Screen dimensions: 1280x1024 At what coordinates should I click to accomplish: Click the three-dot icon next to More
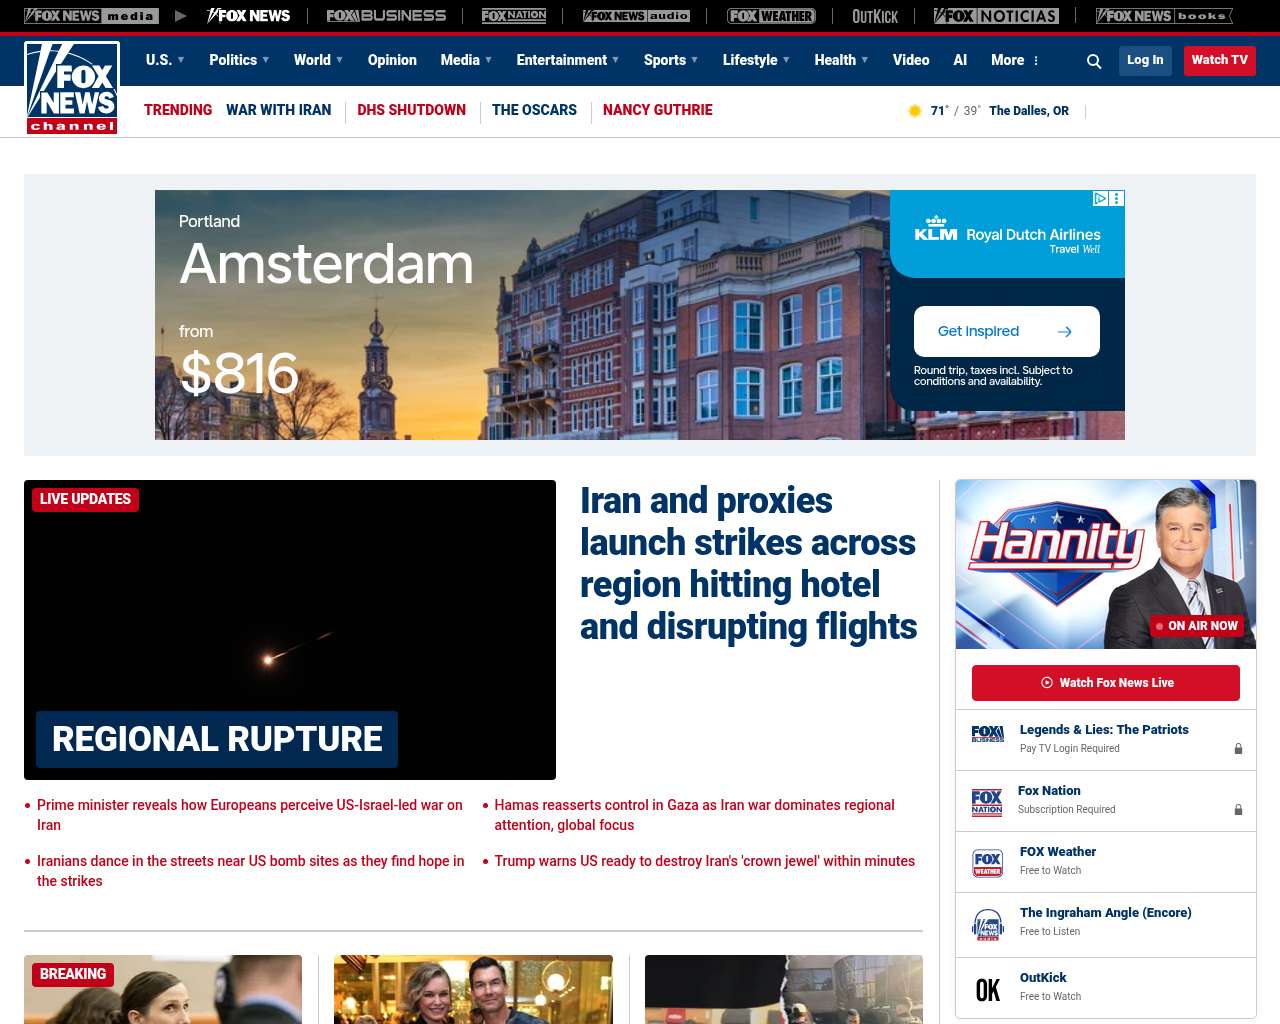coord(1036,61)
